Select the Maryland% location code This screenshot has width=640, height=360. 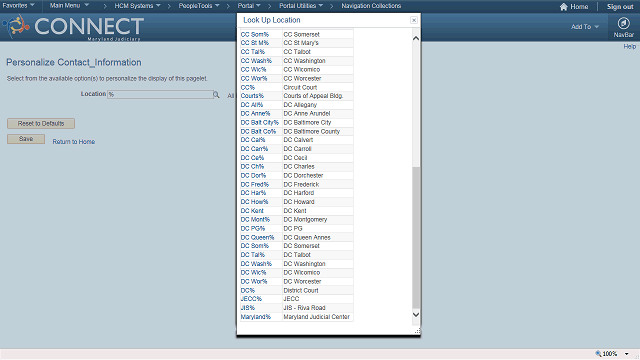(x=256, y=317)
